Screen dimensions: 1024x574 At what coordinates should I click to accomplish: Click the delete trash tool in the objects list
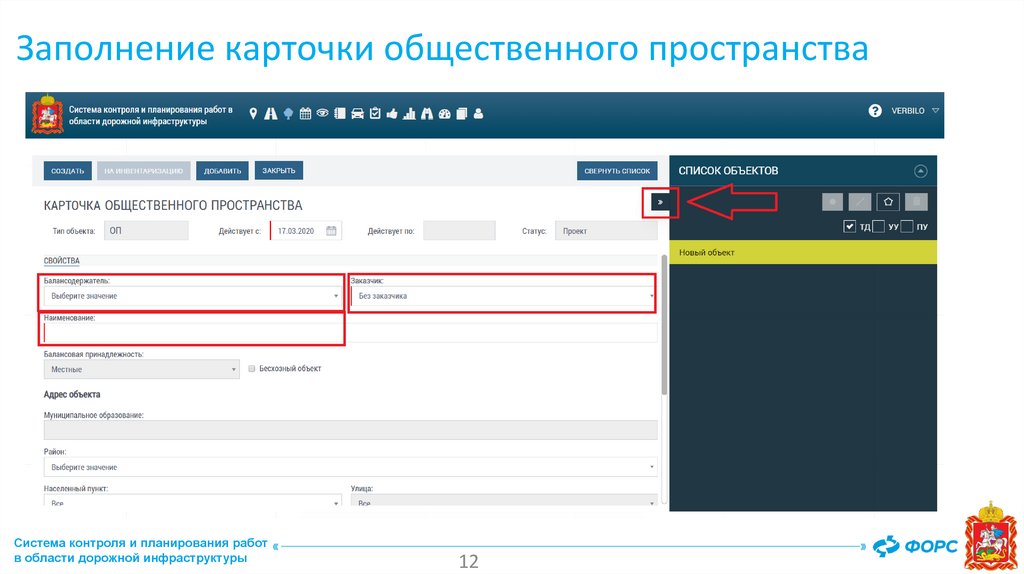coord(916,202)
